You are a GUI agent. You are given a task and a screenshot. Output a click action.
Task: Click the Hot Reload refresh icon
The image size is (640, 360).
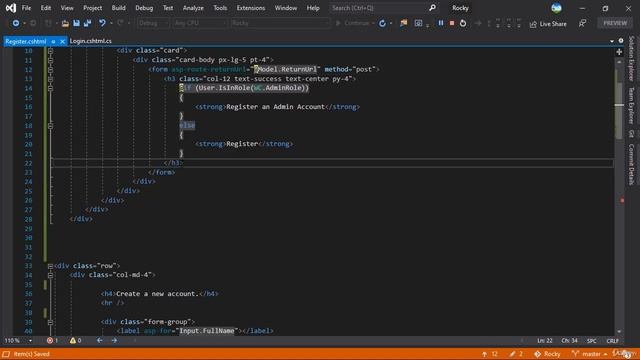point(382,23)
